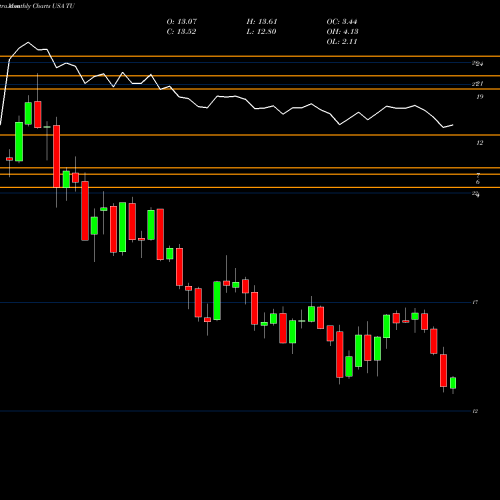Click the OC: 3.44 reading
Viewport: 500px width, 500px height.
[342, 22]
